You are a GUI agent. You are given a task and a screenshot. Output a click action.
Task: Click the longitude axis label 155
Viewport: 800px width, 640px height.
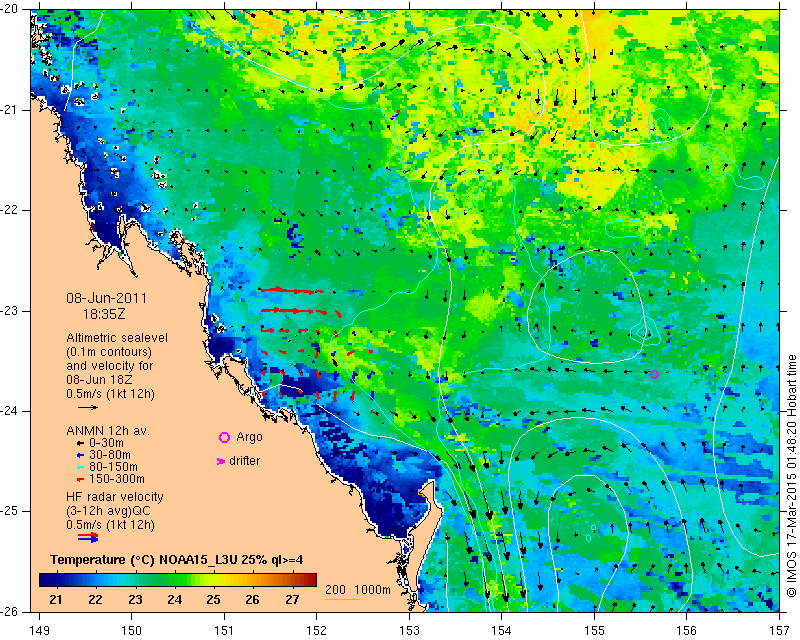pyautogui.click(x=594, y=631)
